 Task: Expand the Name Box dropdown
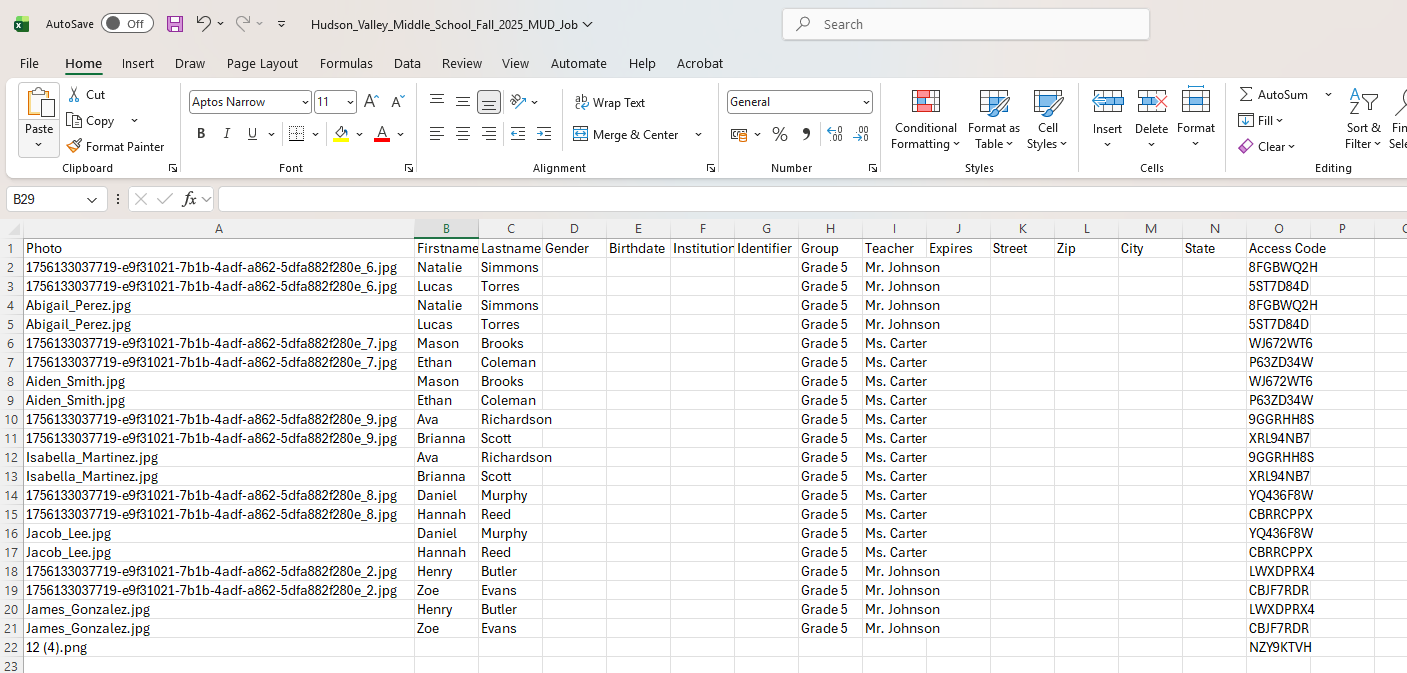(93, 199)
